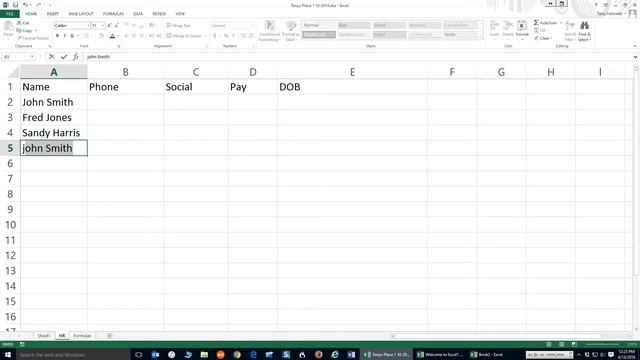
Task: Open Chrome from the taskbar
Action: coord(237,355)
